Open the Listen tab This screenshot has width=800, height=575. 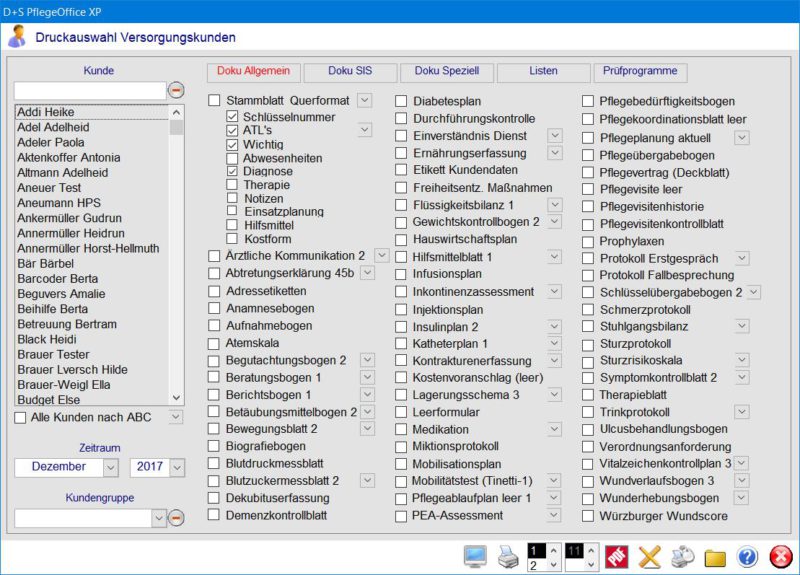click(x=543, y=71)
